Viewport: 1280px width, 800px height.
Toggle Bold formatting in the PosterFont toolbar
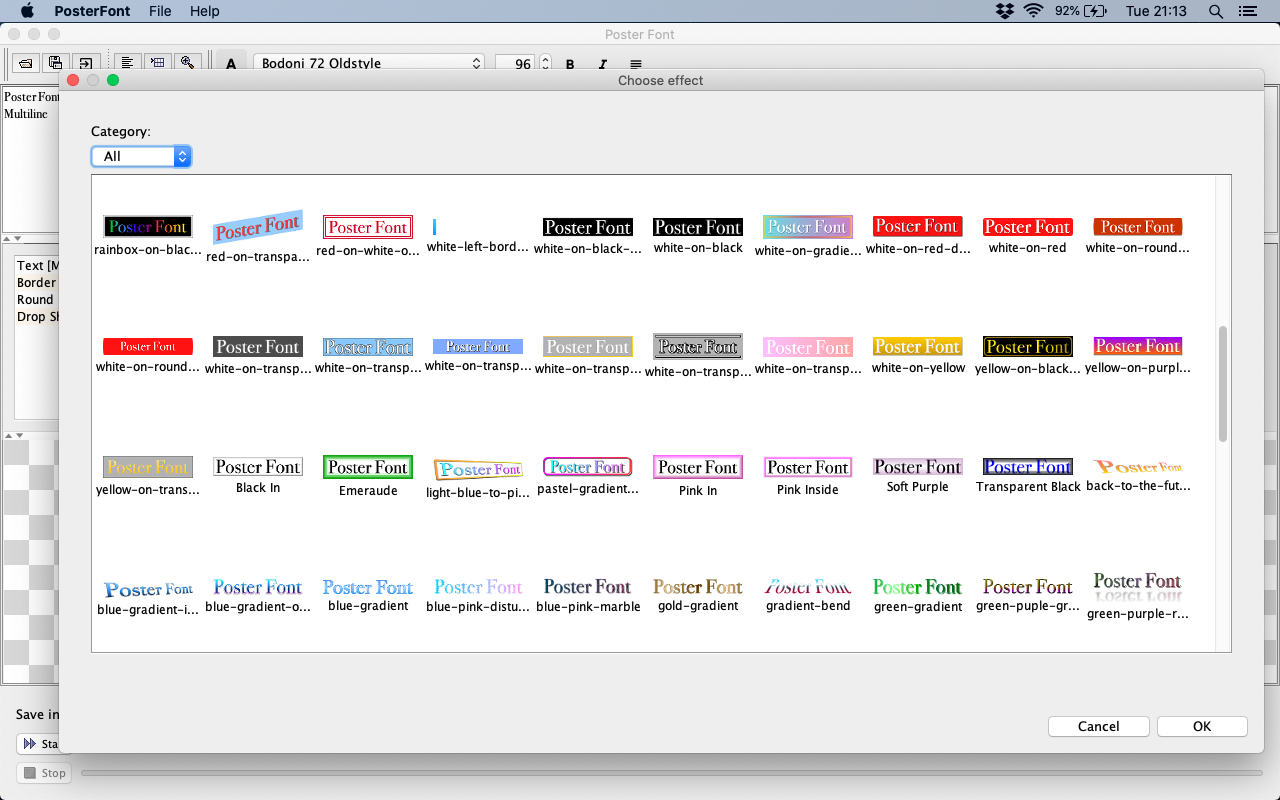point(570,64)
